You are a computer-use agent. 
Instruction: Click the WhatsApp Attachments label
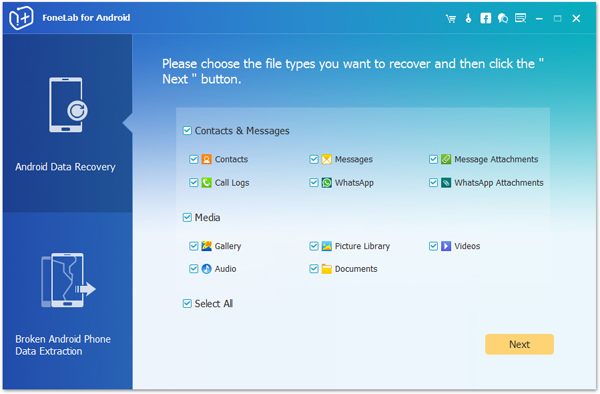coord(499,183)
